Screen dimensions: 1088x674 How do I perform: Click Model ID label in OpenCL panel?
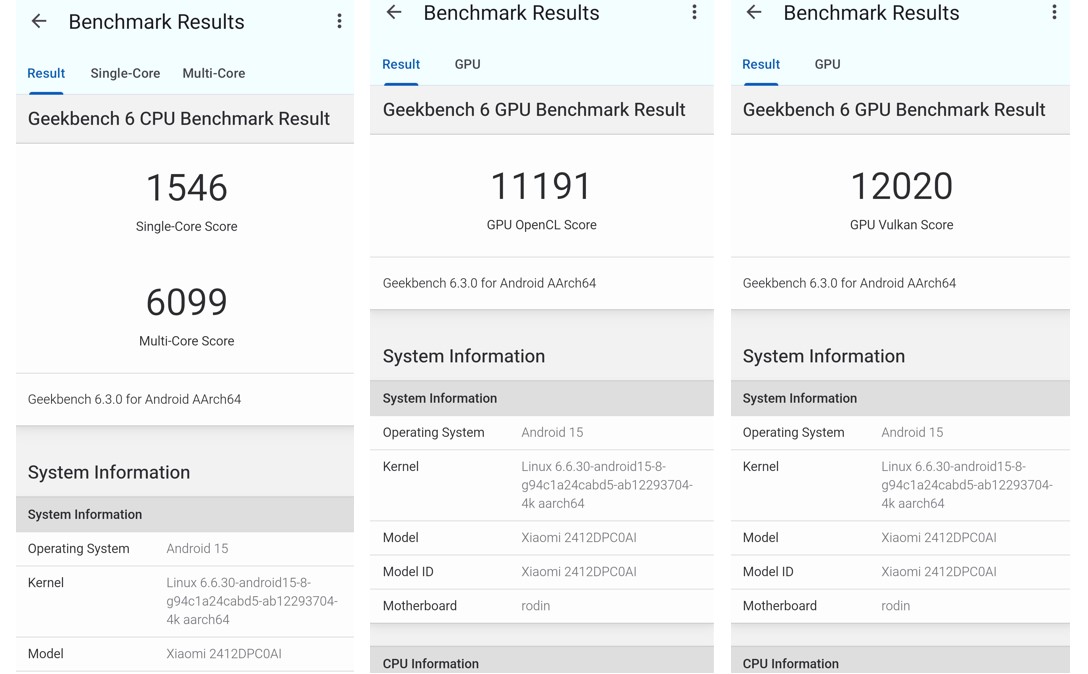tap(408, 572)
